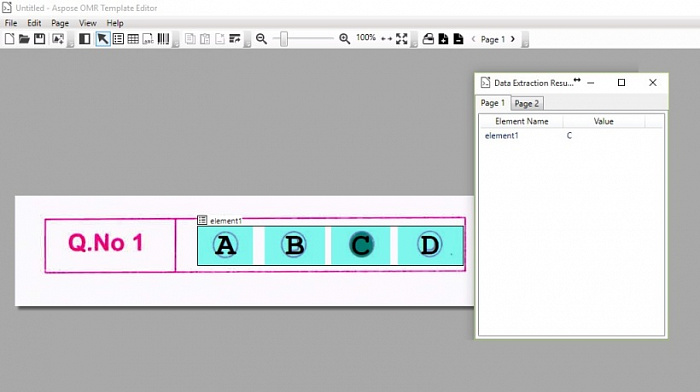The height and width of the screenshot is (392, 700).
Task: Click the load image icon
Action: point(58,39)
